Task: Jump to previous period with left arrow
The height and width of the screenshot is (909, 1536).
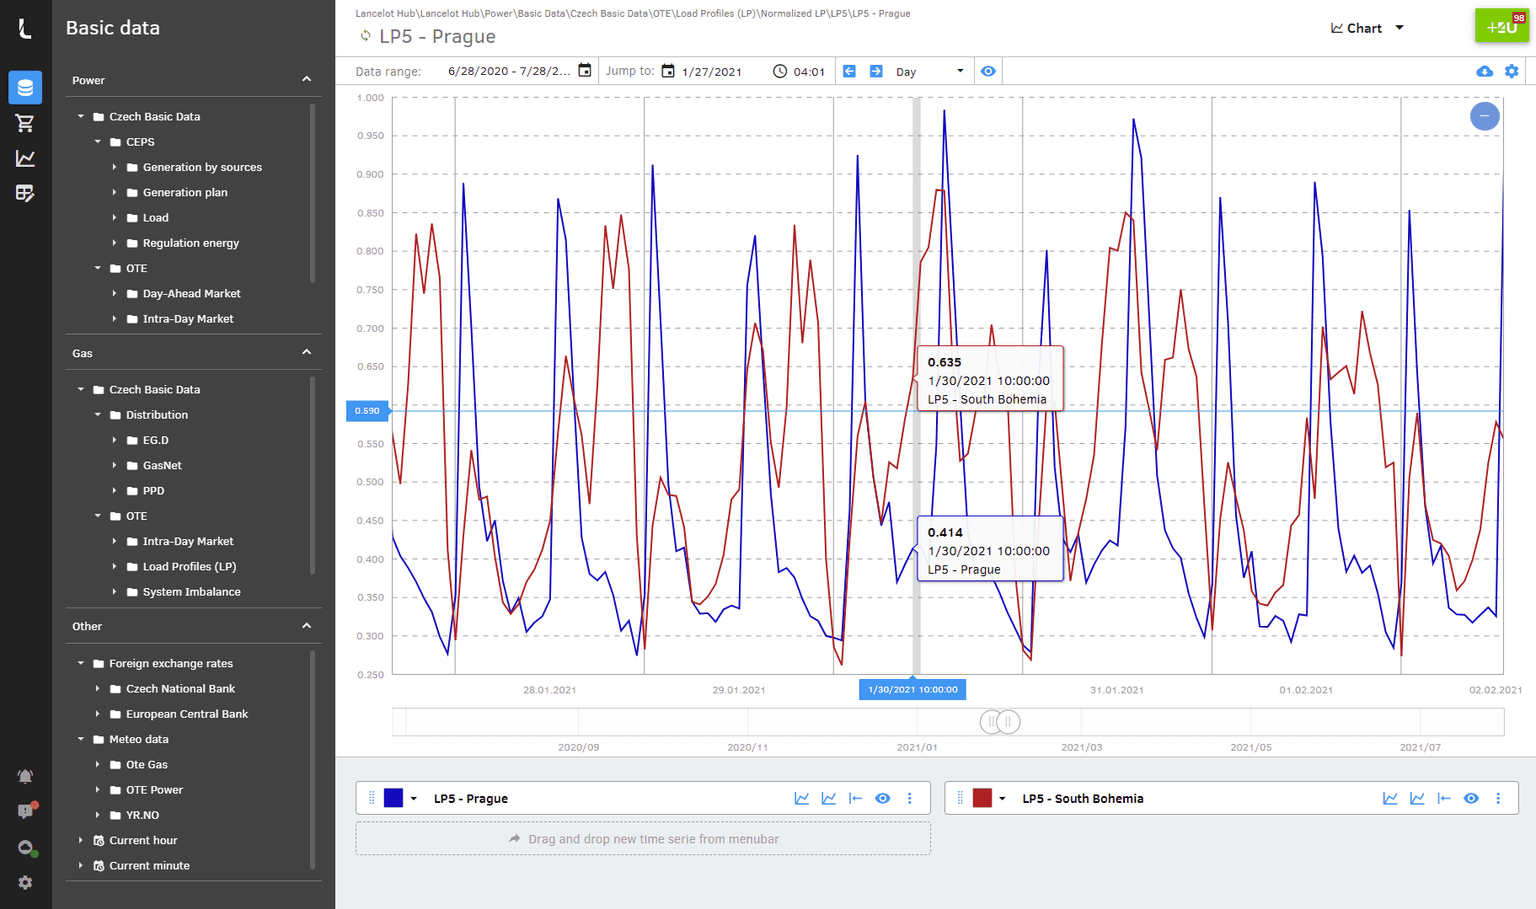Action: click(849, 71)
